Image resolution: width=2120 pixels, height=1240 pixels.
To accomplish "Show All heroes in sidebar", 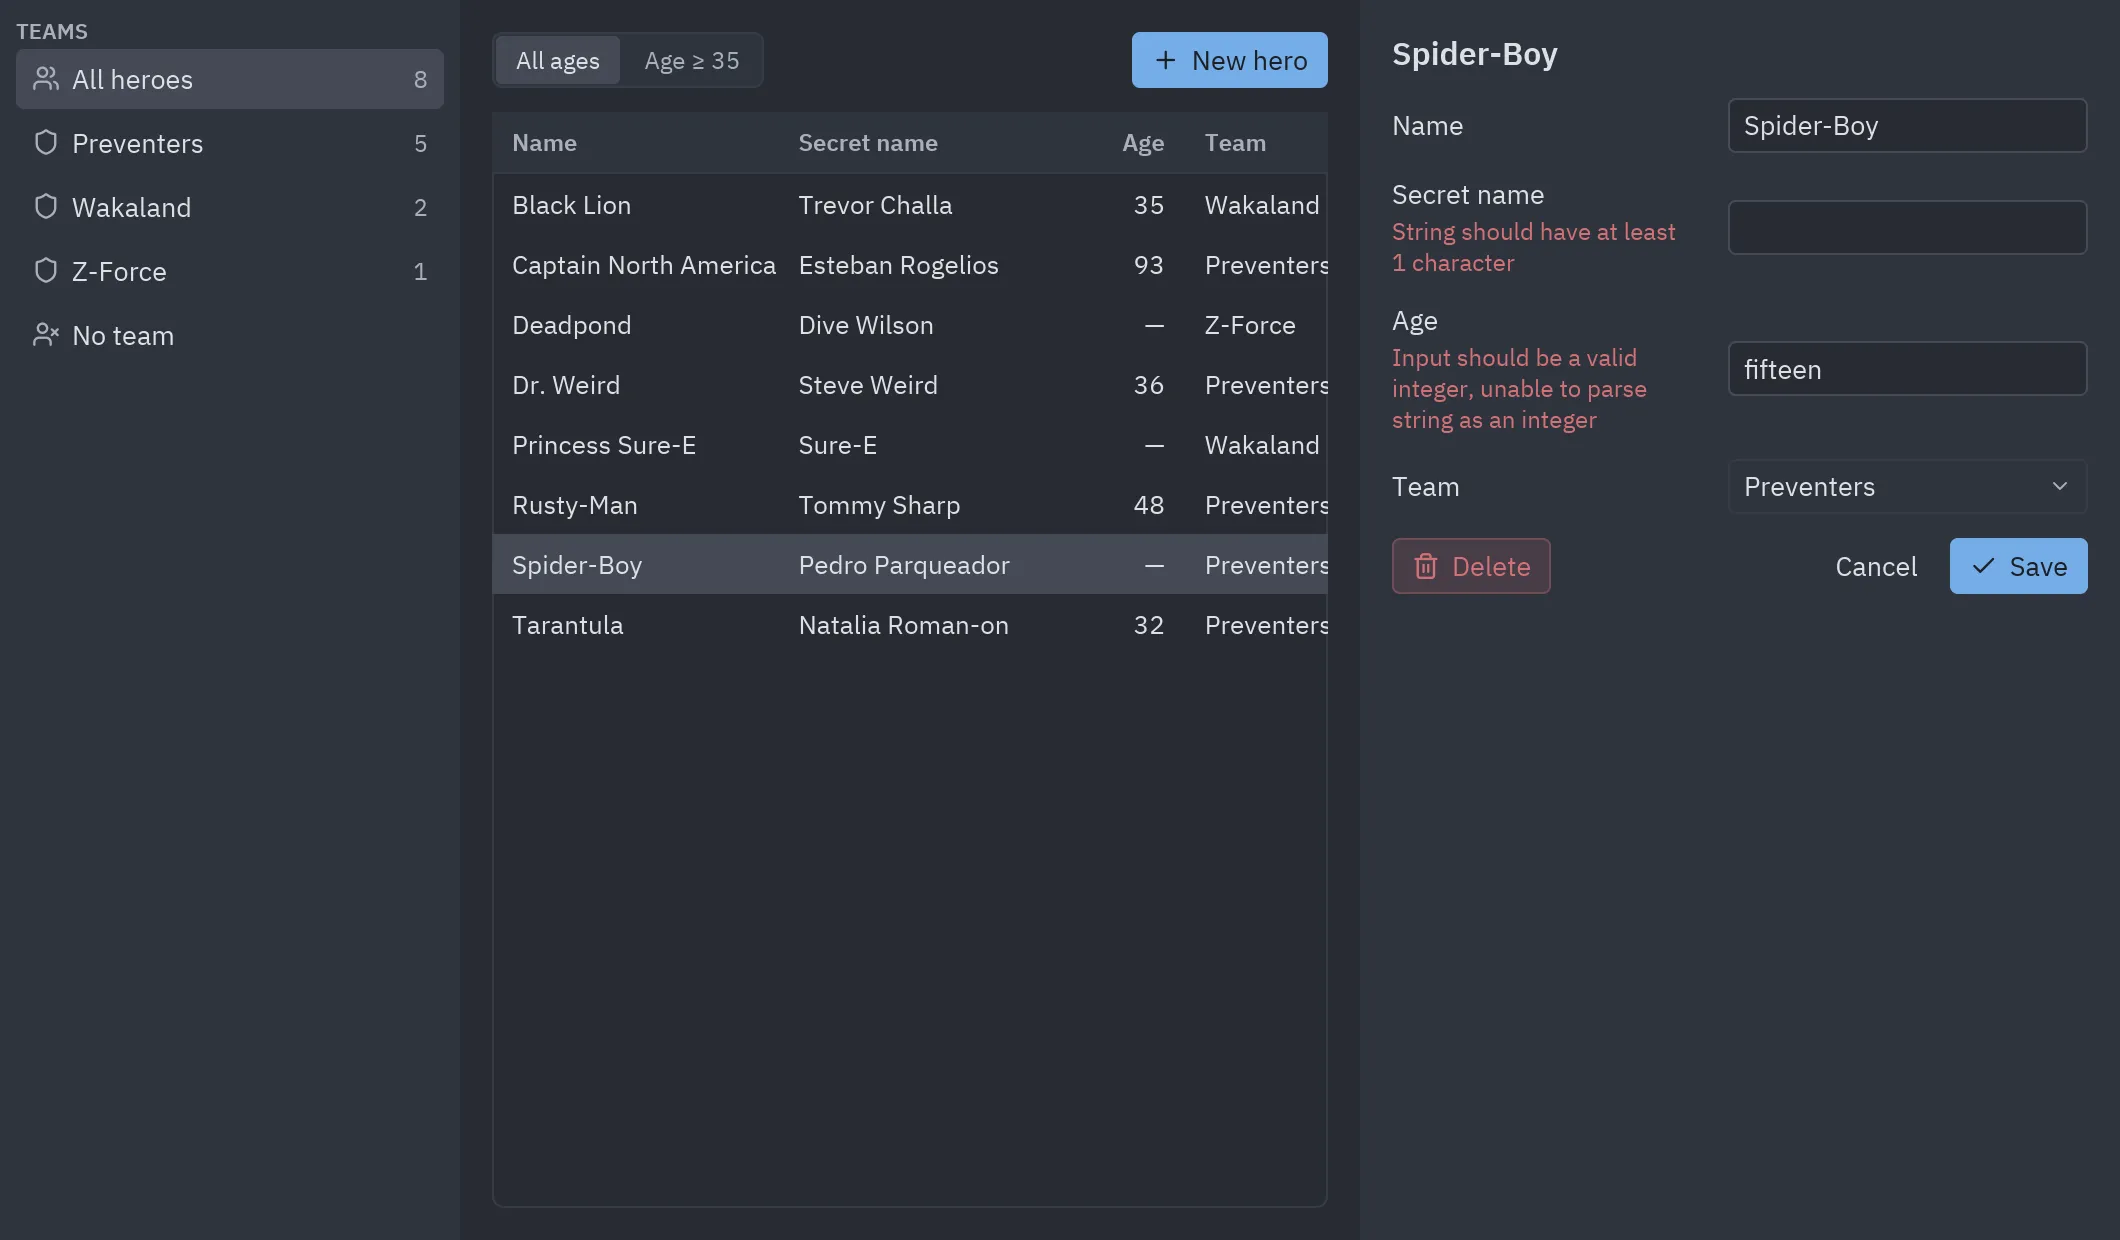I will click(230, 79).
